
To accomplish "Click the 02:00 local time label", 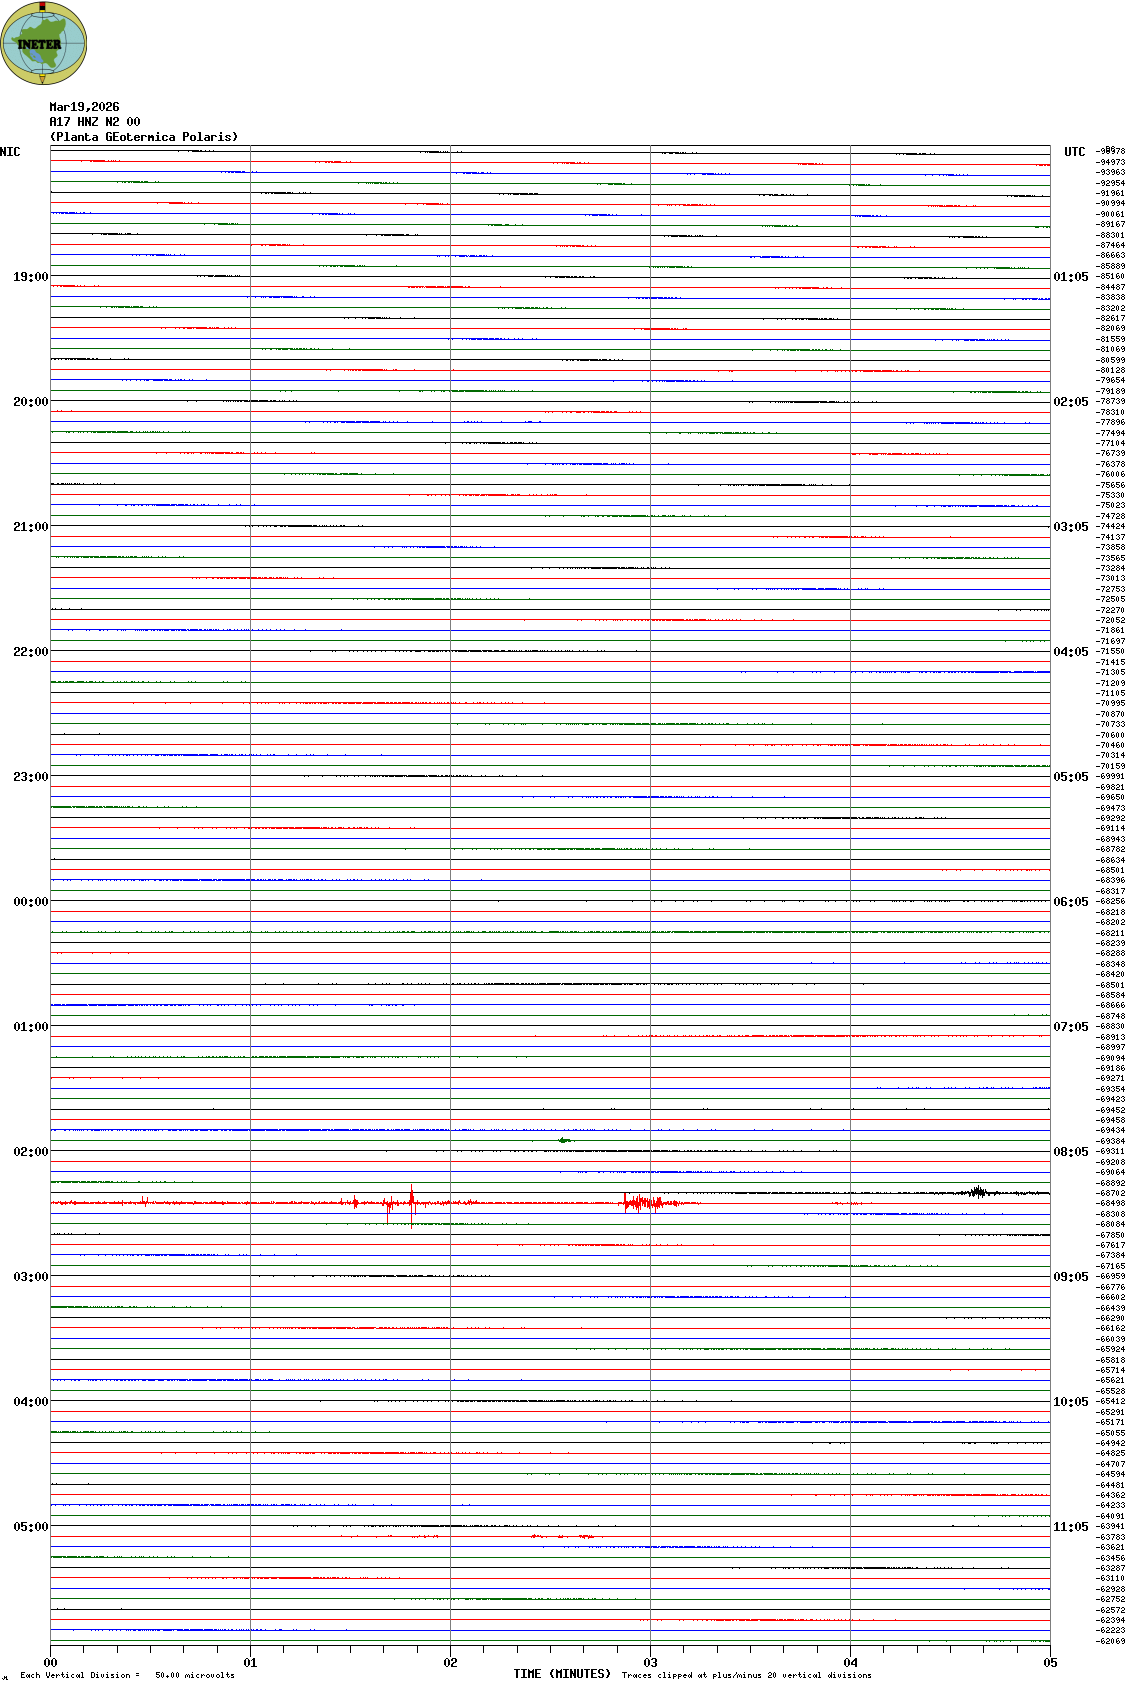I will tap(30, 1152).
